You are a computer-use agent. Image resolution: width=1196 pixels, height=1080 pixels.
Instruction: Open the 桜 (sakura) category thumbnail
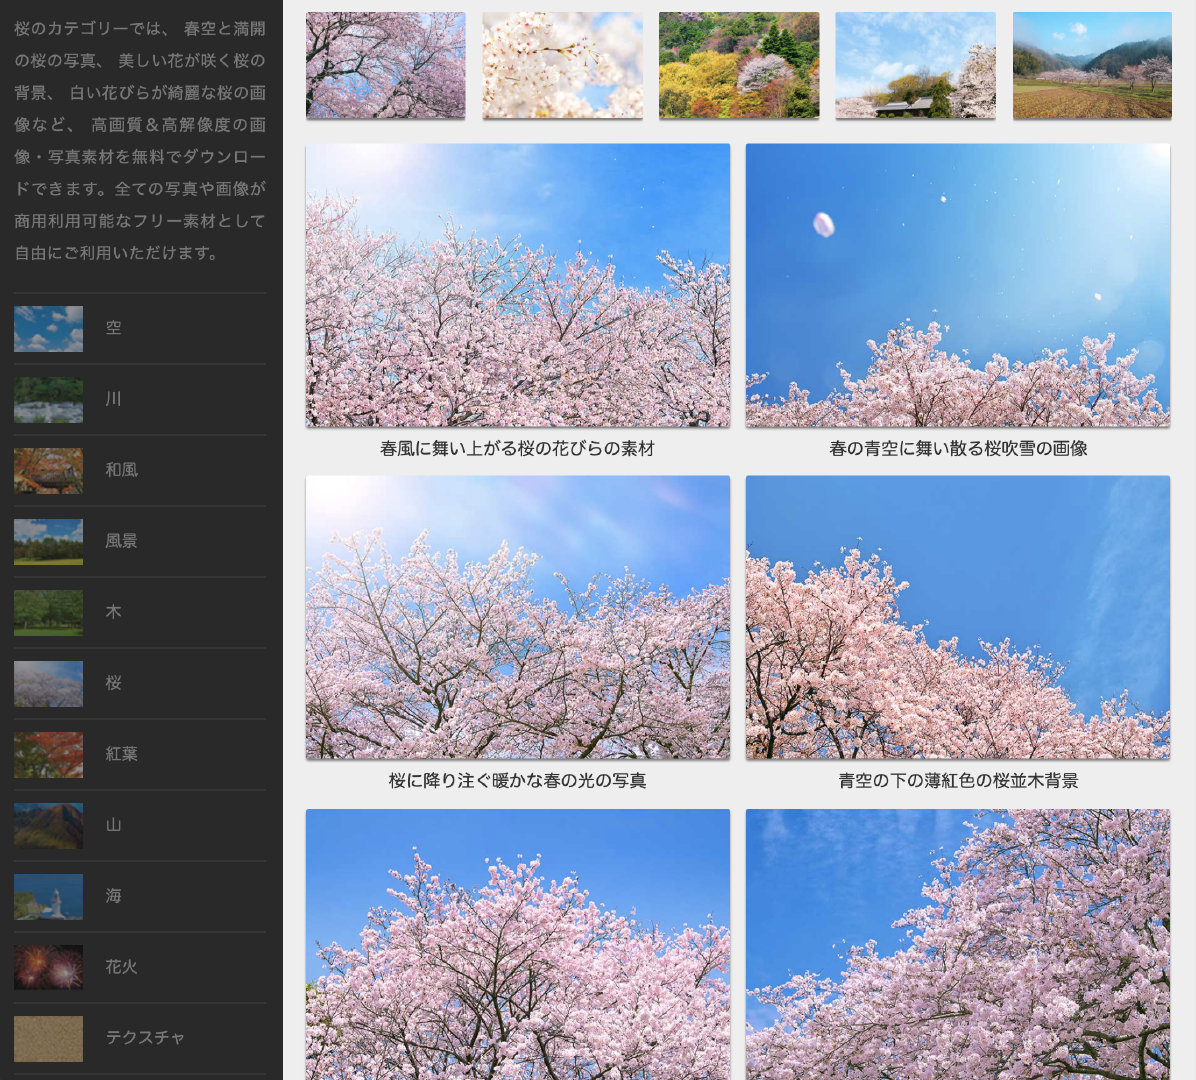point(48,683)
